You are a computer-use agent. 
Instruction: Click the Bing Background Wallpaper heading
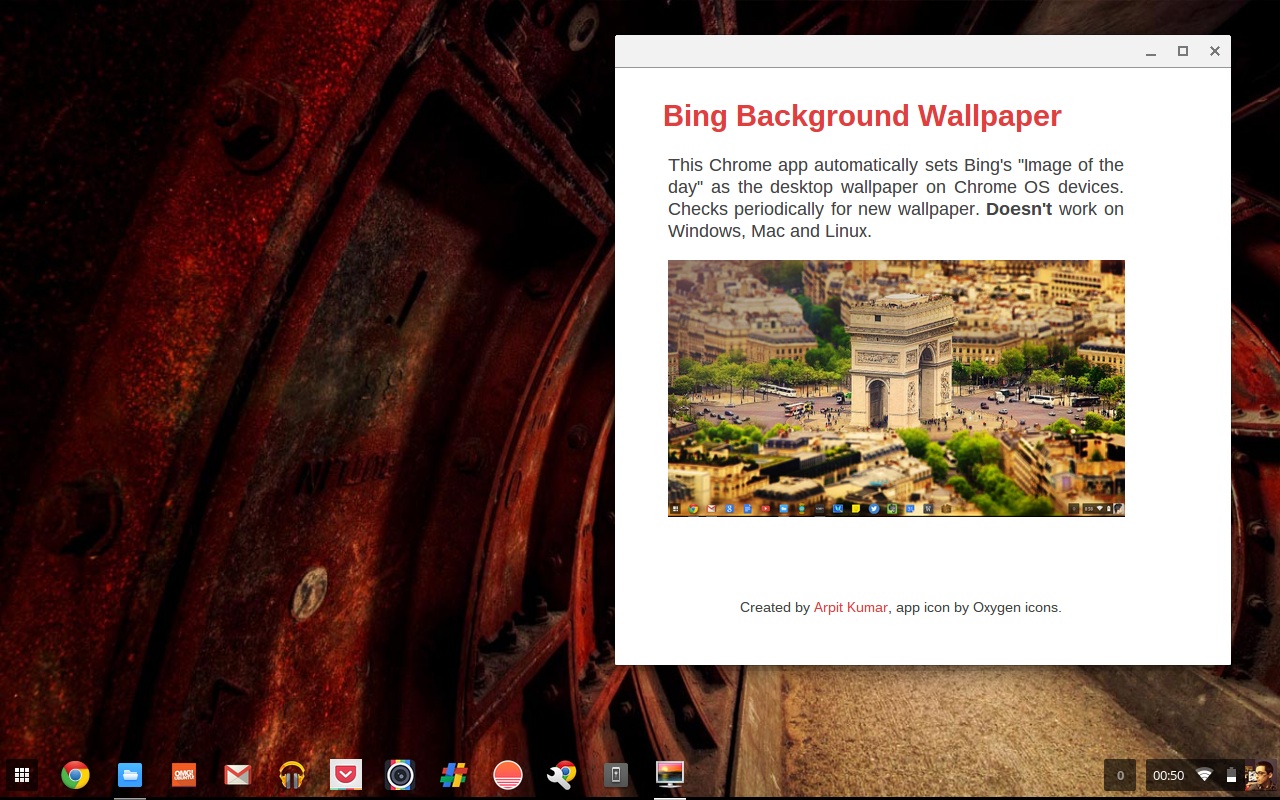point(862,116)
